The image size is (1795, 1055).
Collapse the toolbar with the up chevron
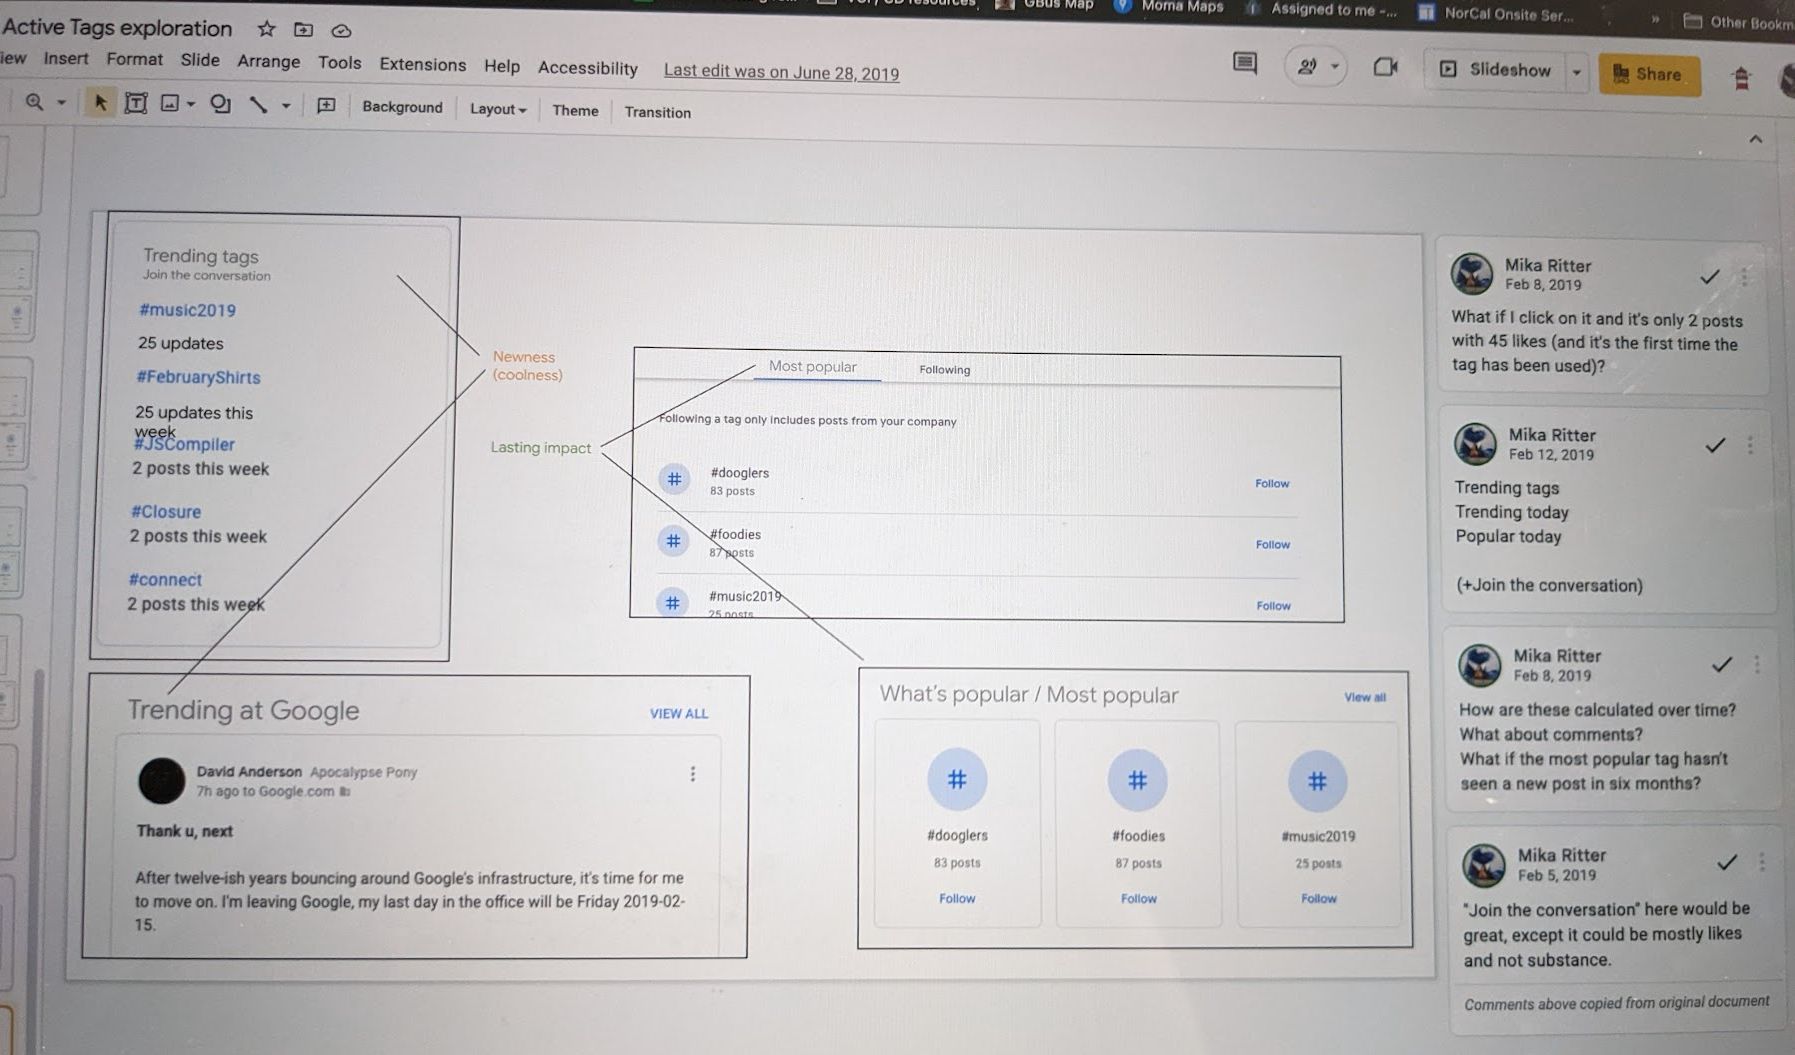click(1755, 139)
